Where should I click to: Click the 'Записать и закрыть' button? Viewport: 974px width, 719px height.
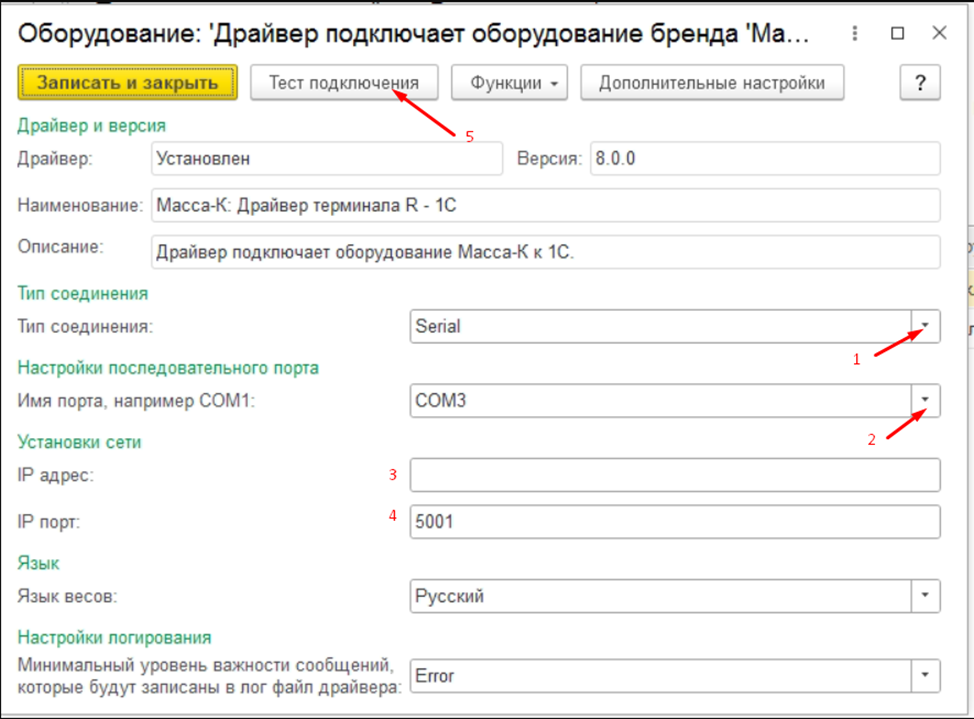click(127, 83)
